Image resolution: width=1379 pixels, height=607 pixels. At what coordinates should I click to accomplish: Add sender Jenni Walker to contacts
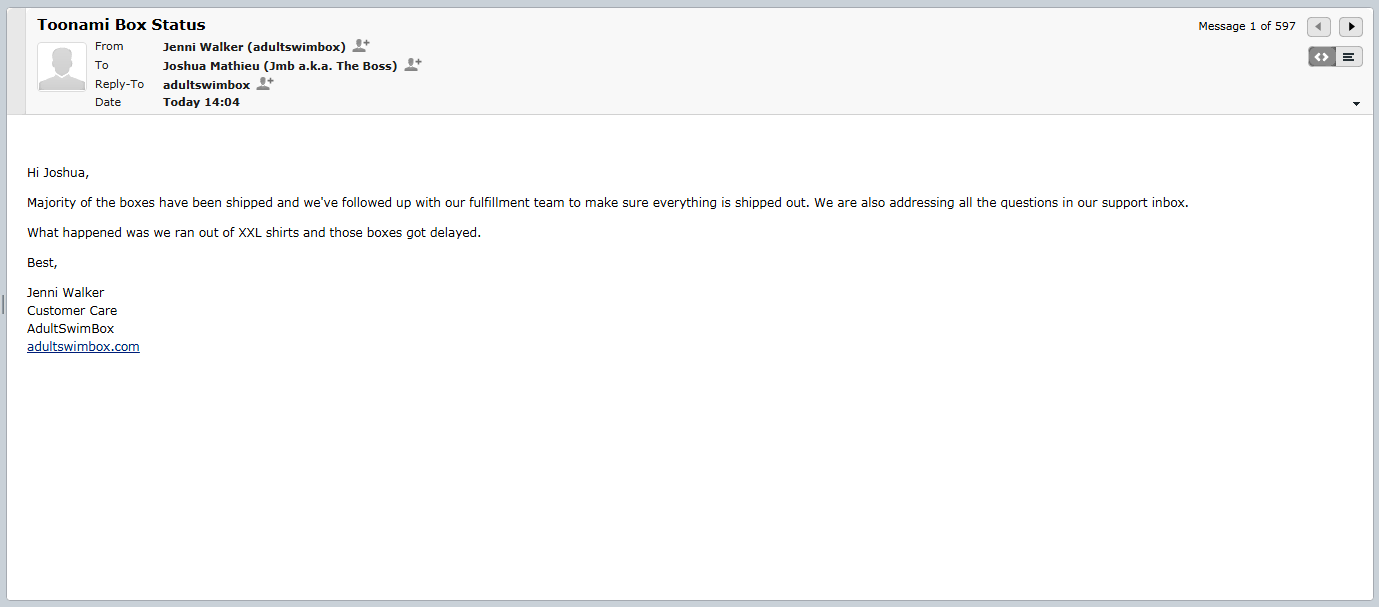(x=361, y=46)
